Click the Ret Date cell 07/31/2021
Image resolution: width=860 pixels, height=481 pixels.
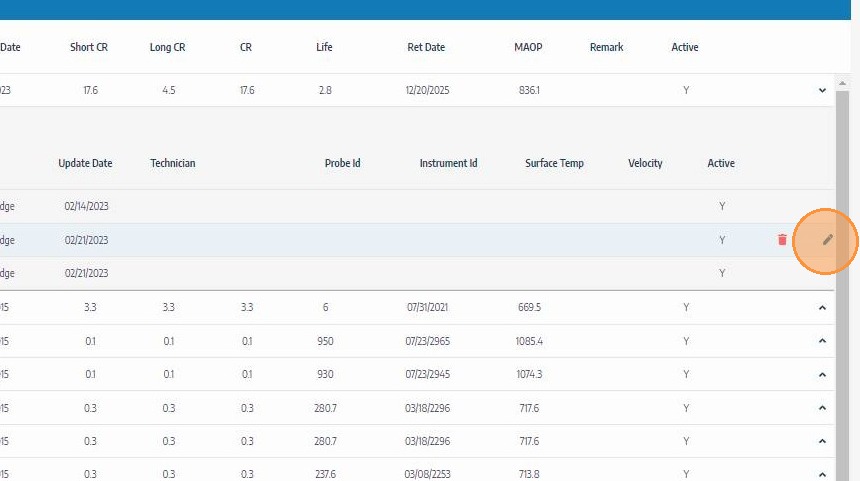(x=427, y=307)
